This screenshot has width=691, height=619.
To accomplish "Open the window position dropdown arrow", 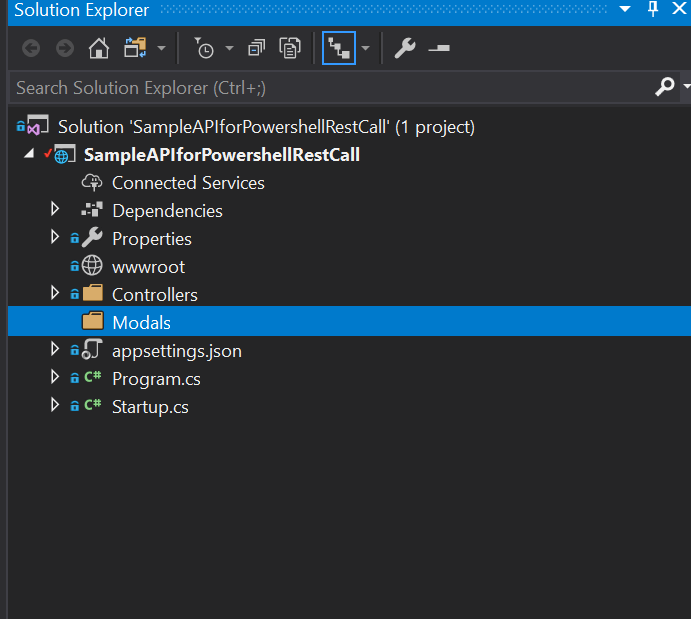I will (625, 9).
